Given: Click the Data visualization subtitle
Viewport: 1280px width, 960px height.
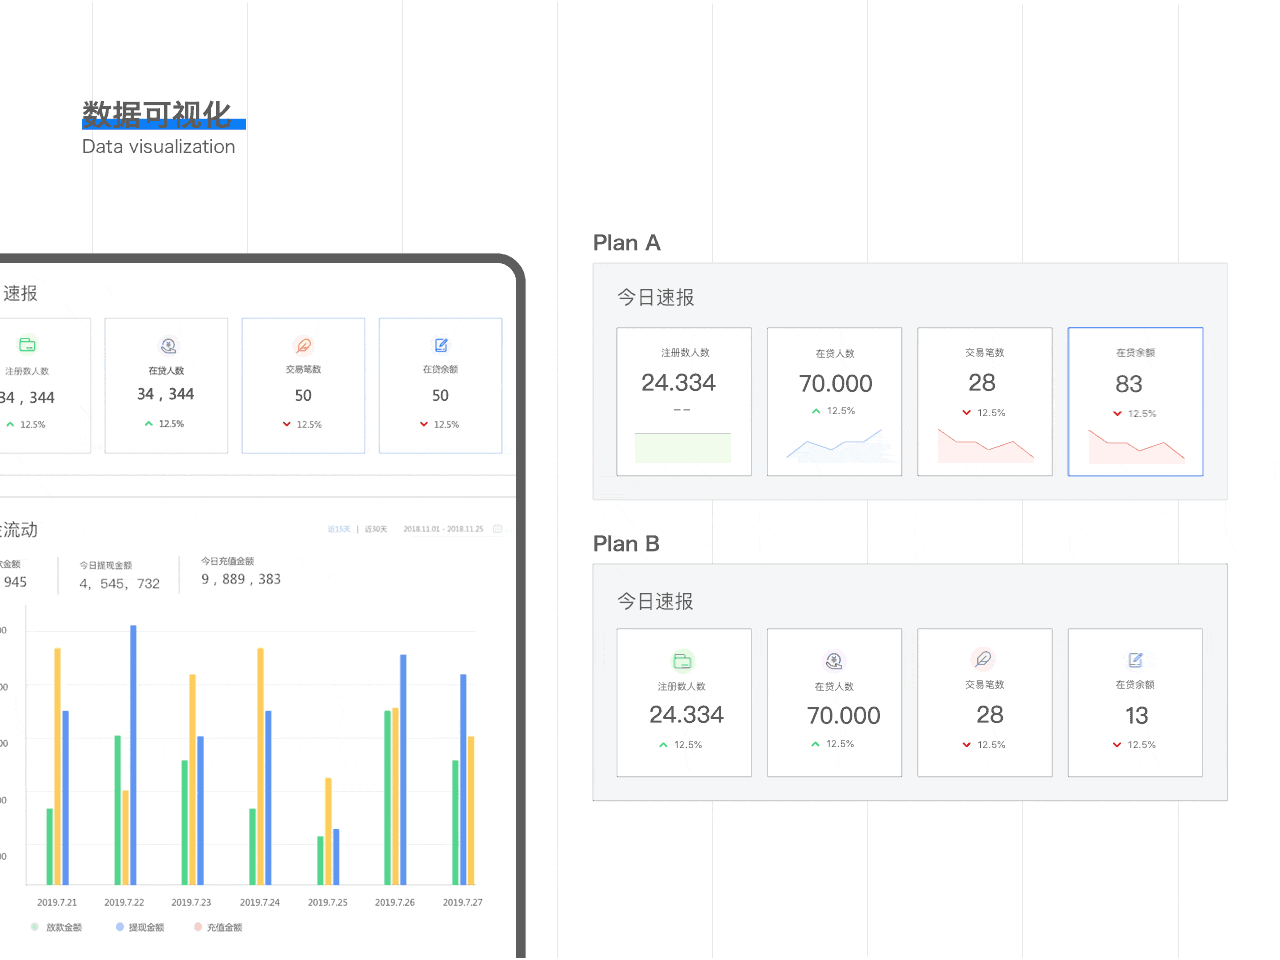Looking at the screenshot, I should click(159, 147).
